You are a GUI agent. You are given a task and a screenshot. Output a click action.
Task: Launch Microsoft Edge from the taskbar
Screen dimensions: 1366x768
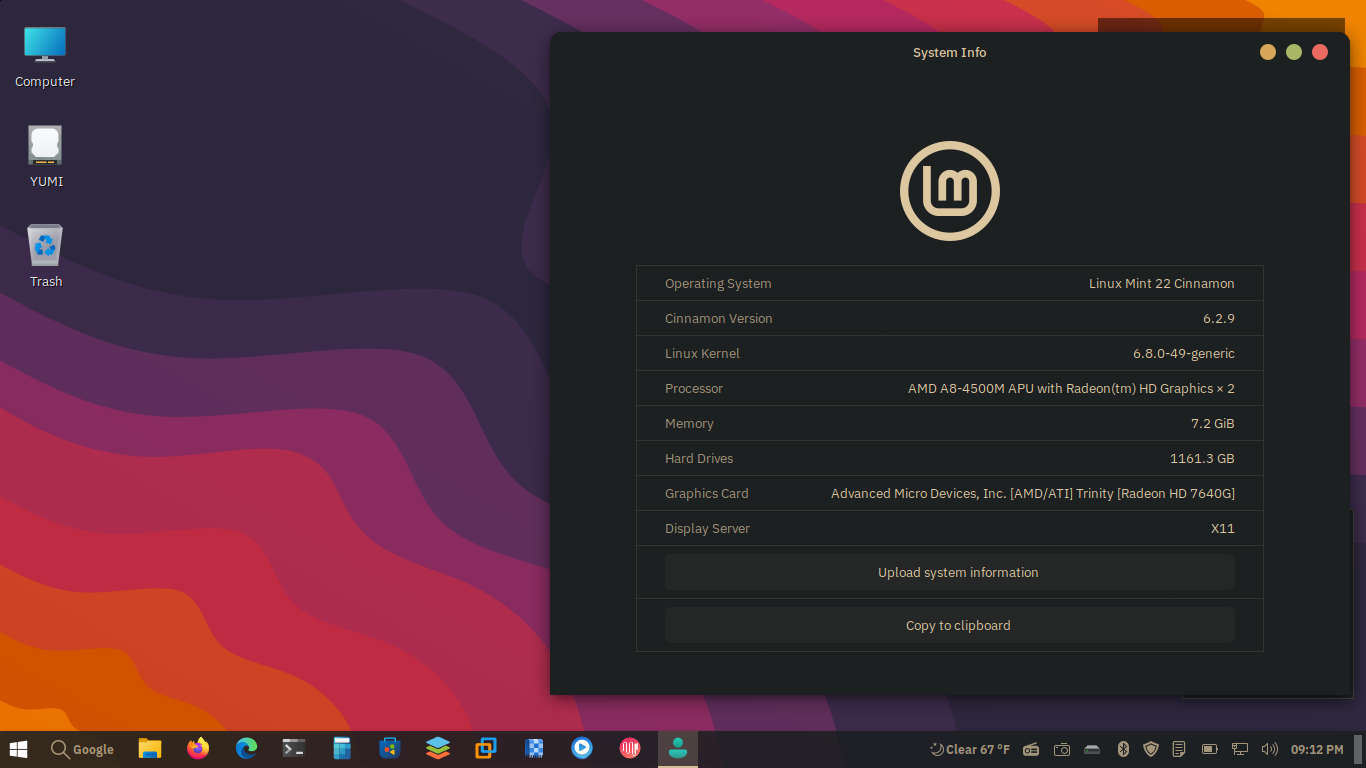click(246, 748)
